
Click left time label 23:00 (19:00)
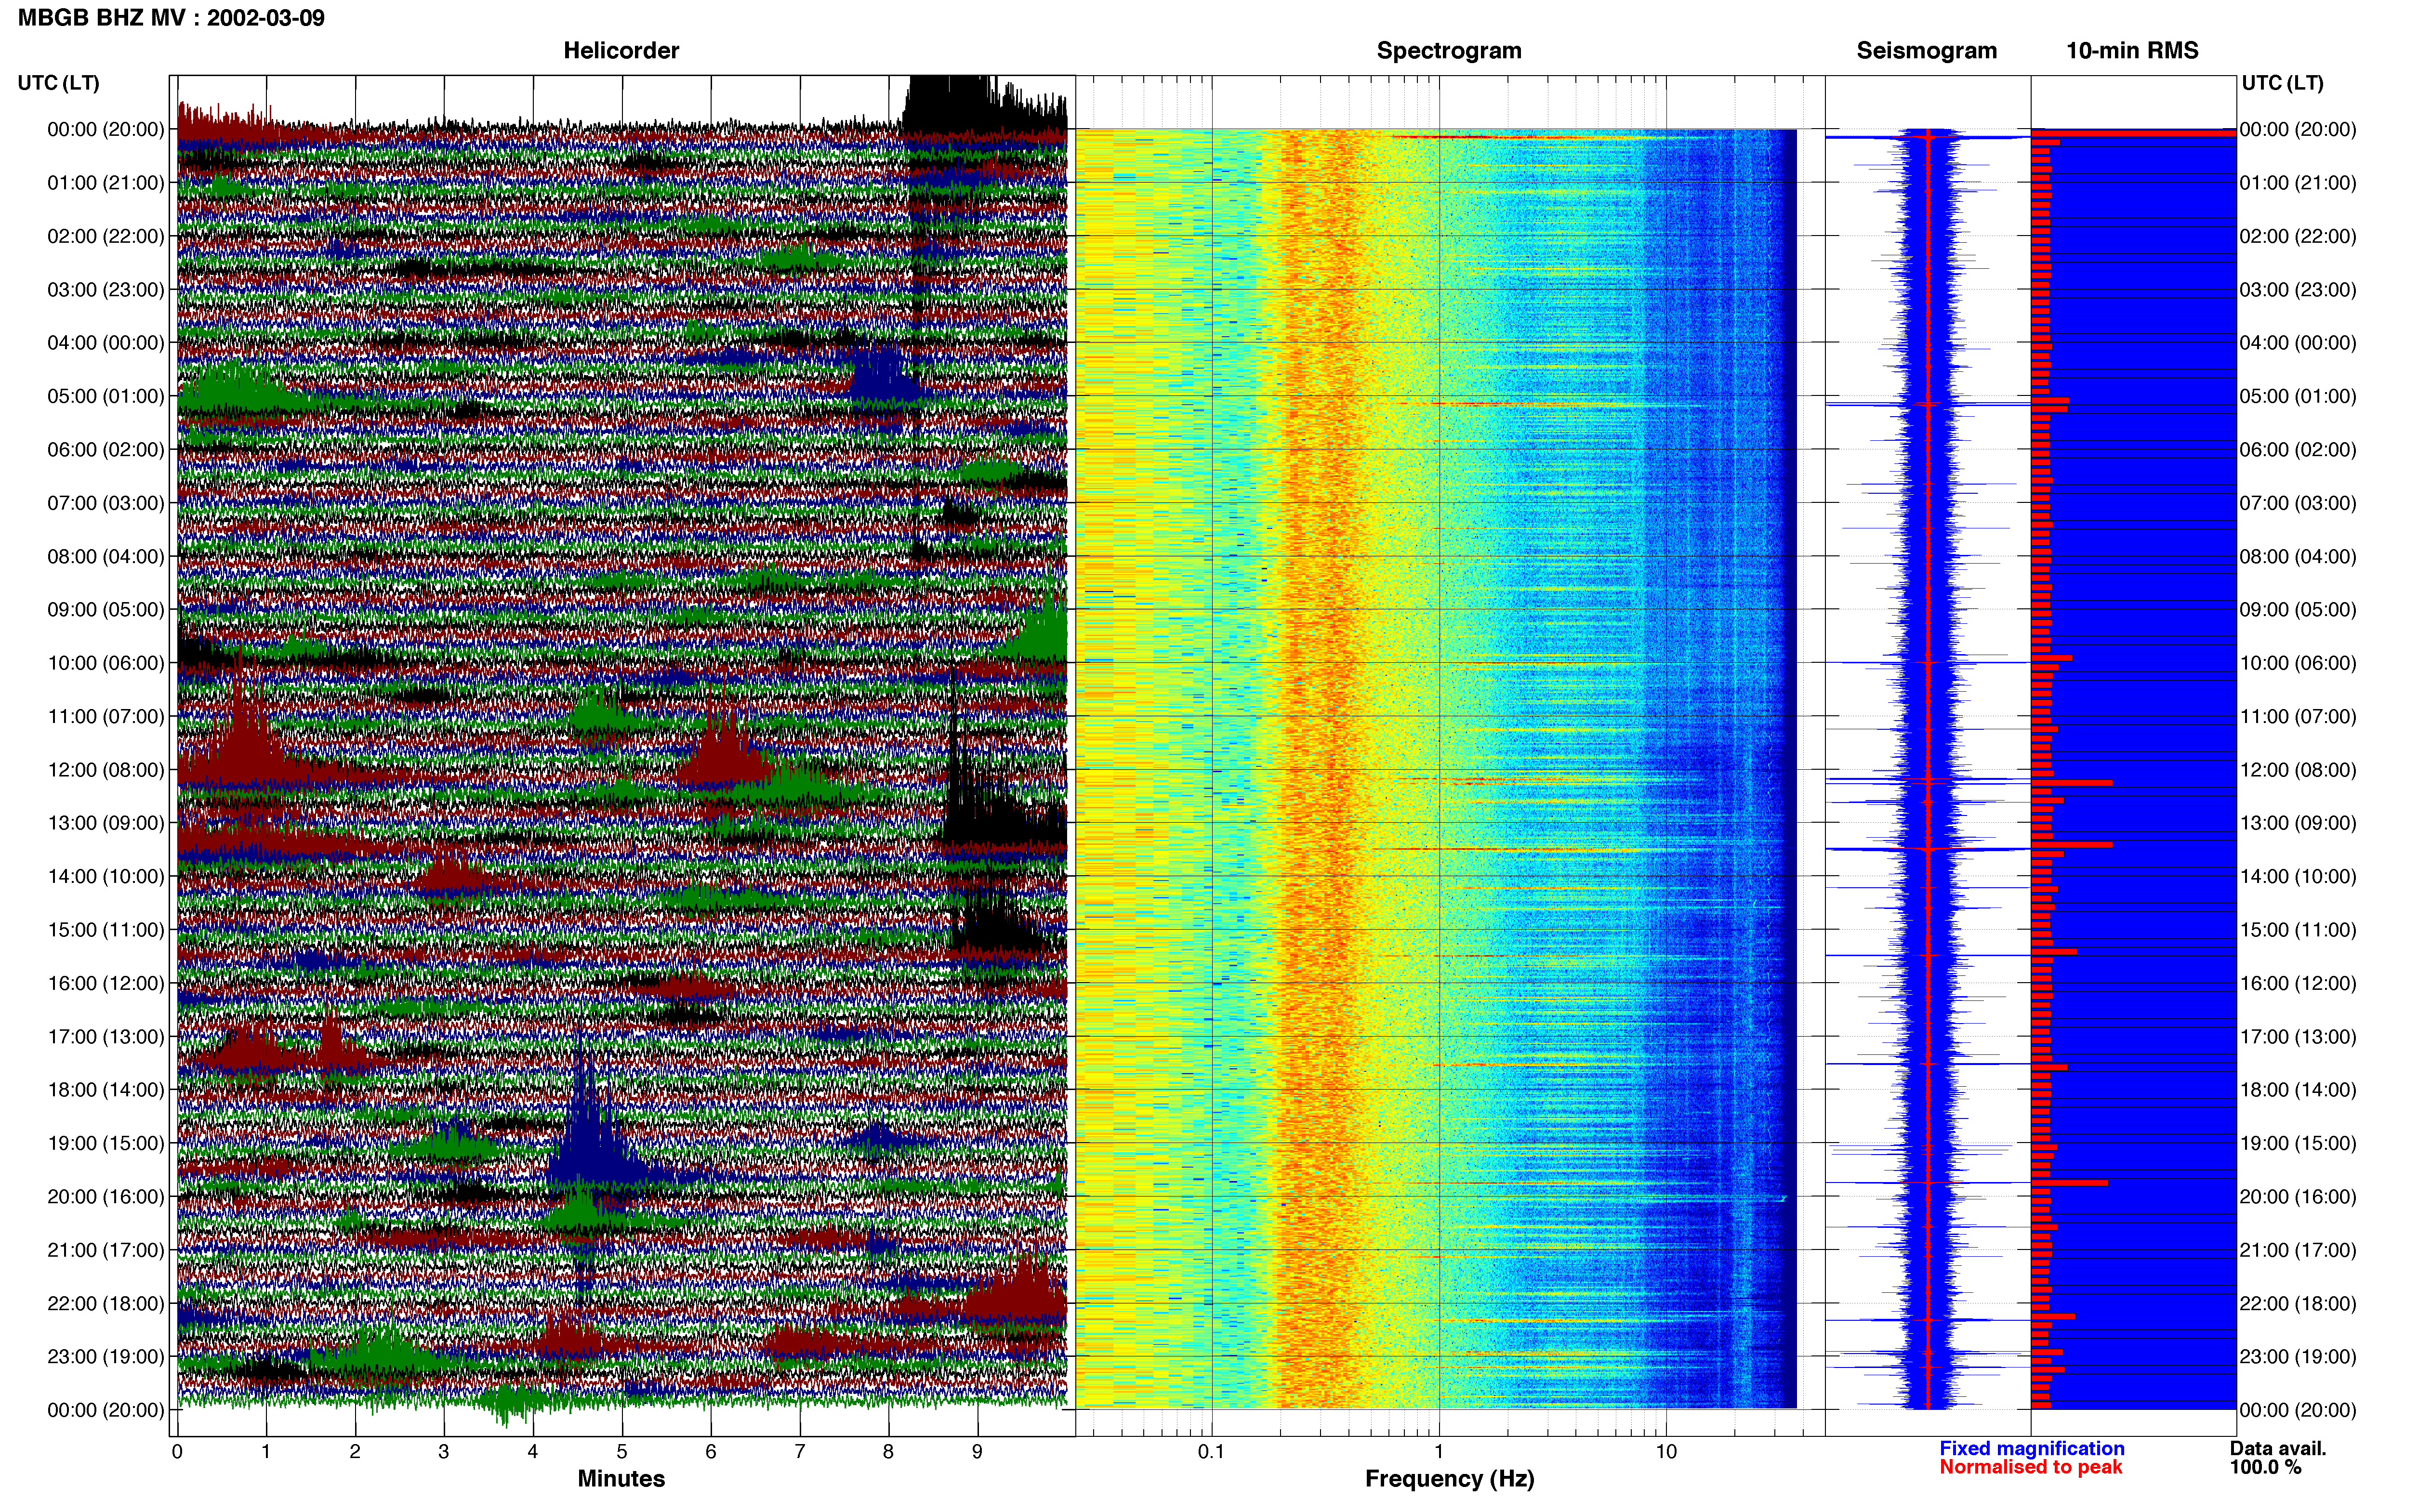(x=106, y=1356)
